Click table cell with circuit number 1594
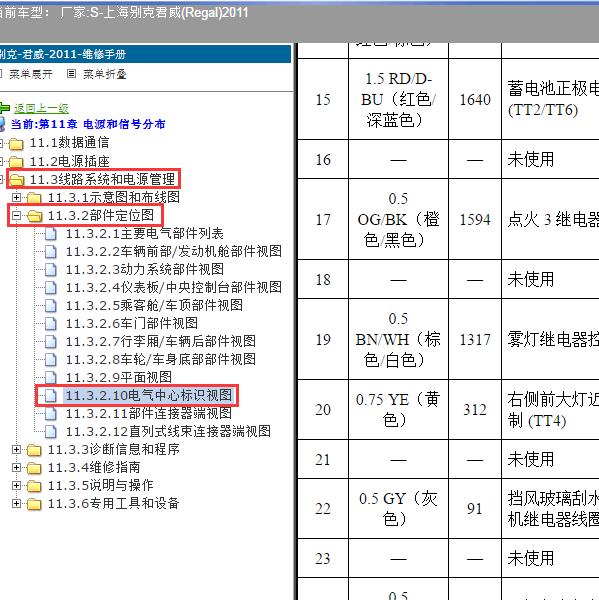The image size is (599, 600). click(475, 219)
